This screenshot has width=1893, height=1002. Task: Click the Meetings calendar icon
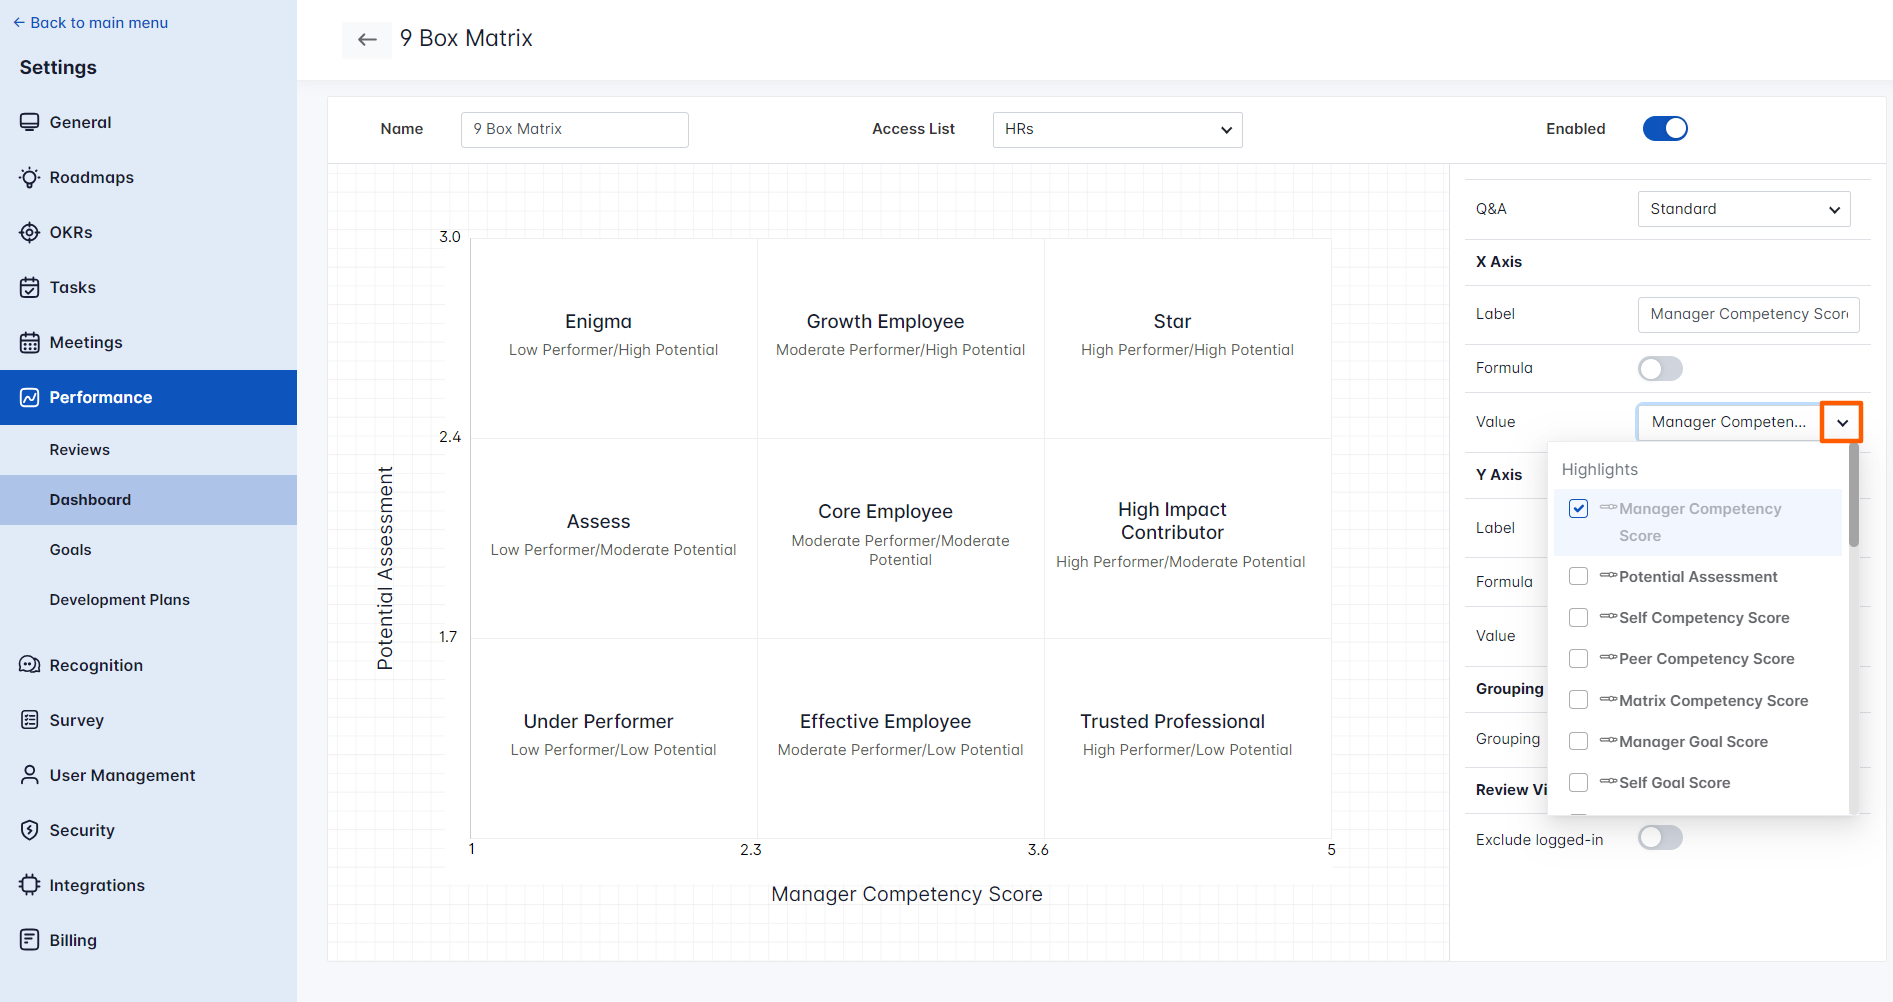(x=30, y=342)
